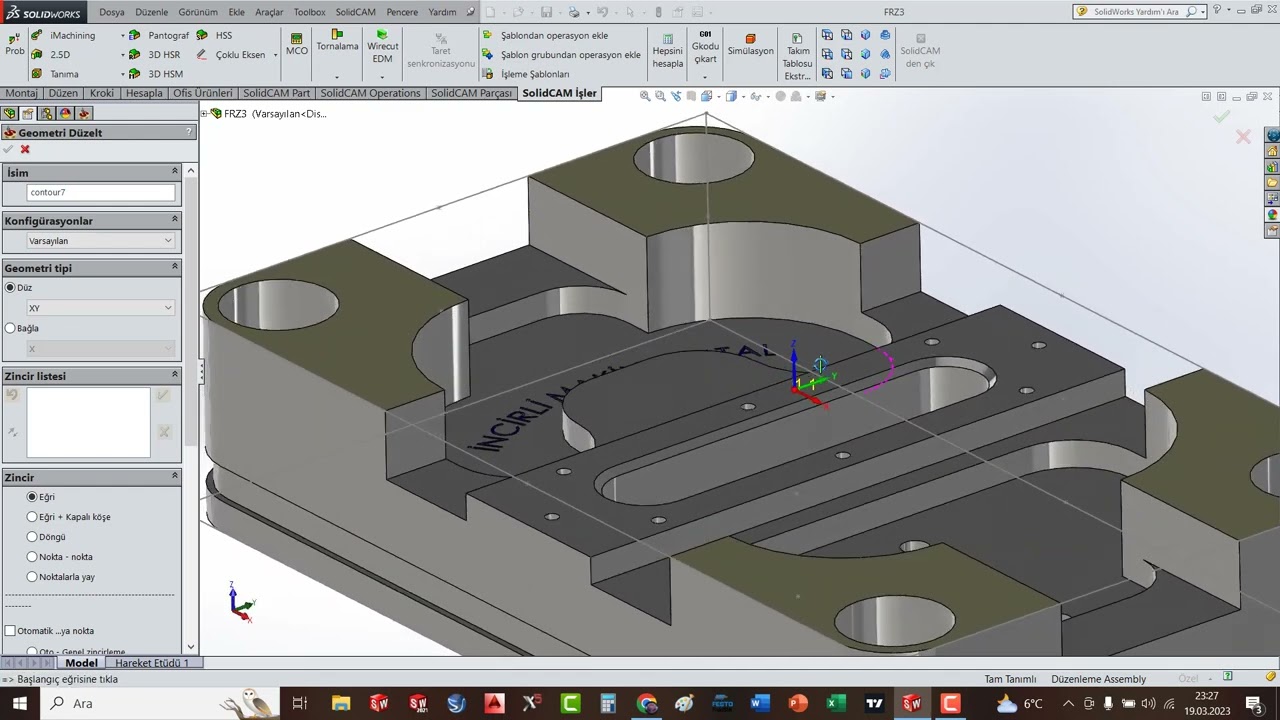
Task: Open Takım Tablosu Ekstr tool
Action: click(797, 55)
